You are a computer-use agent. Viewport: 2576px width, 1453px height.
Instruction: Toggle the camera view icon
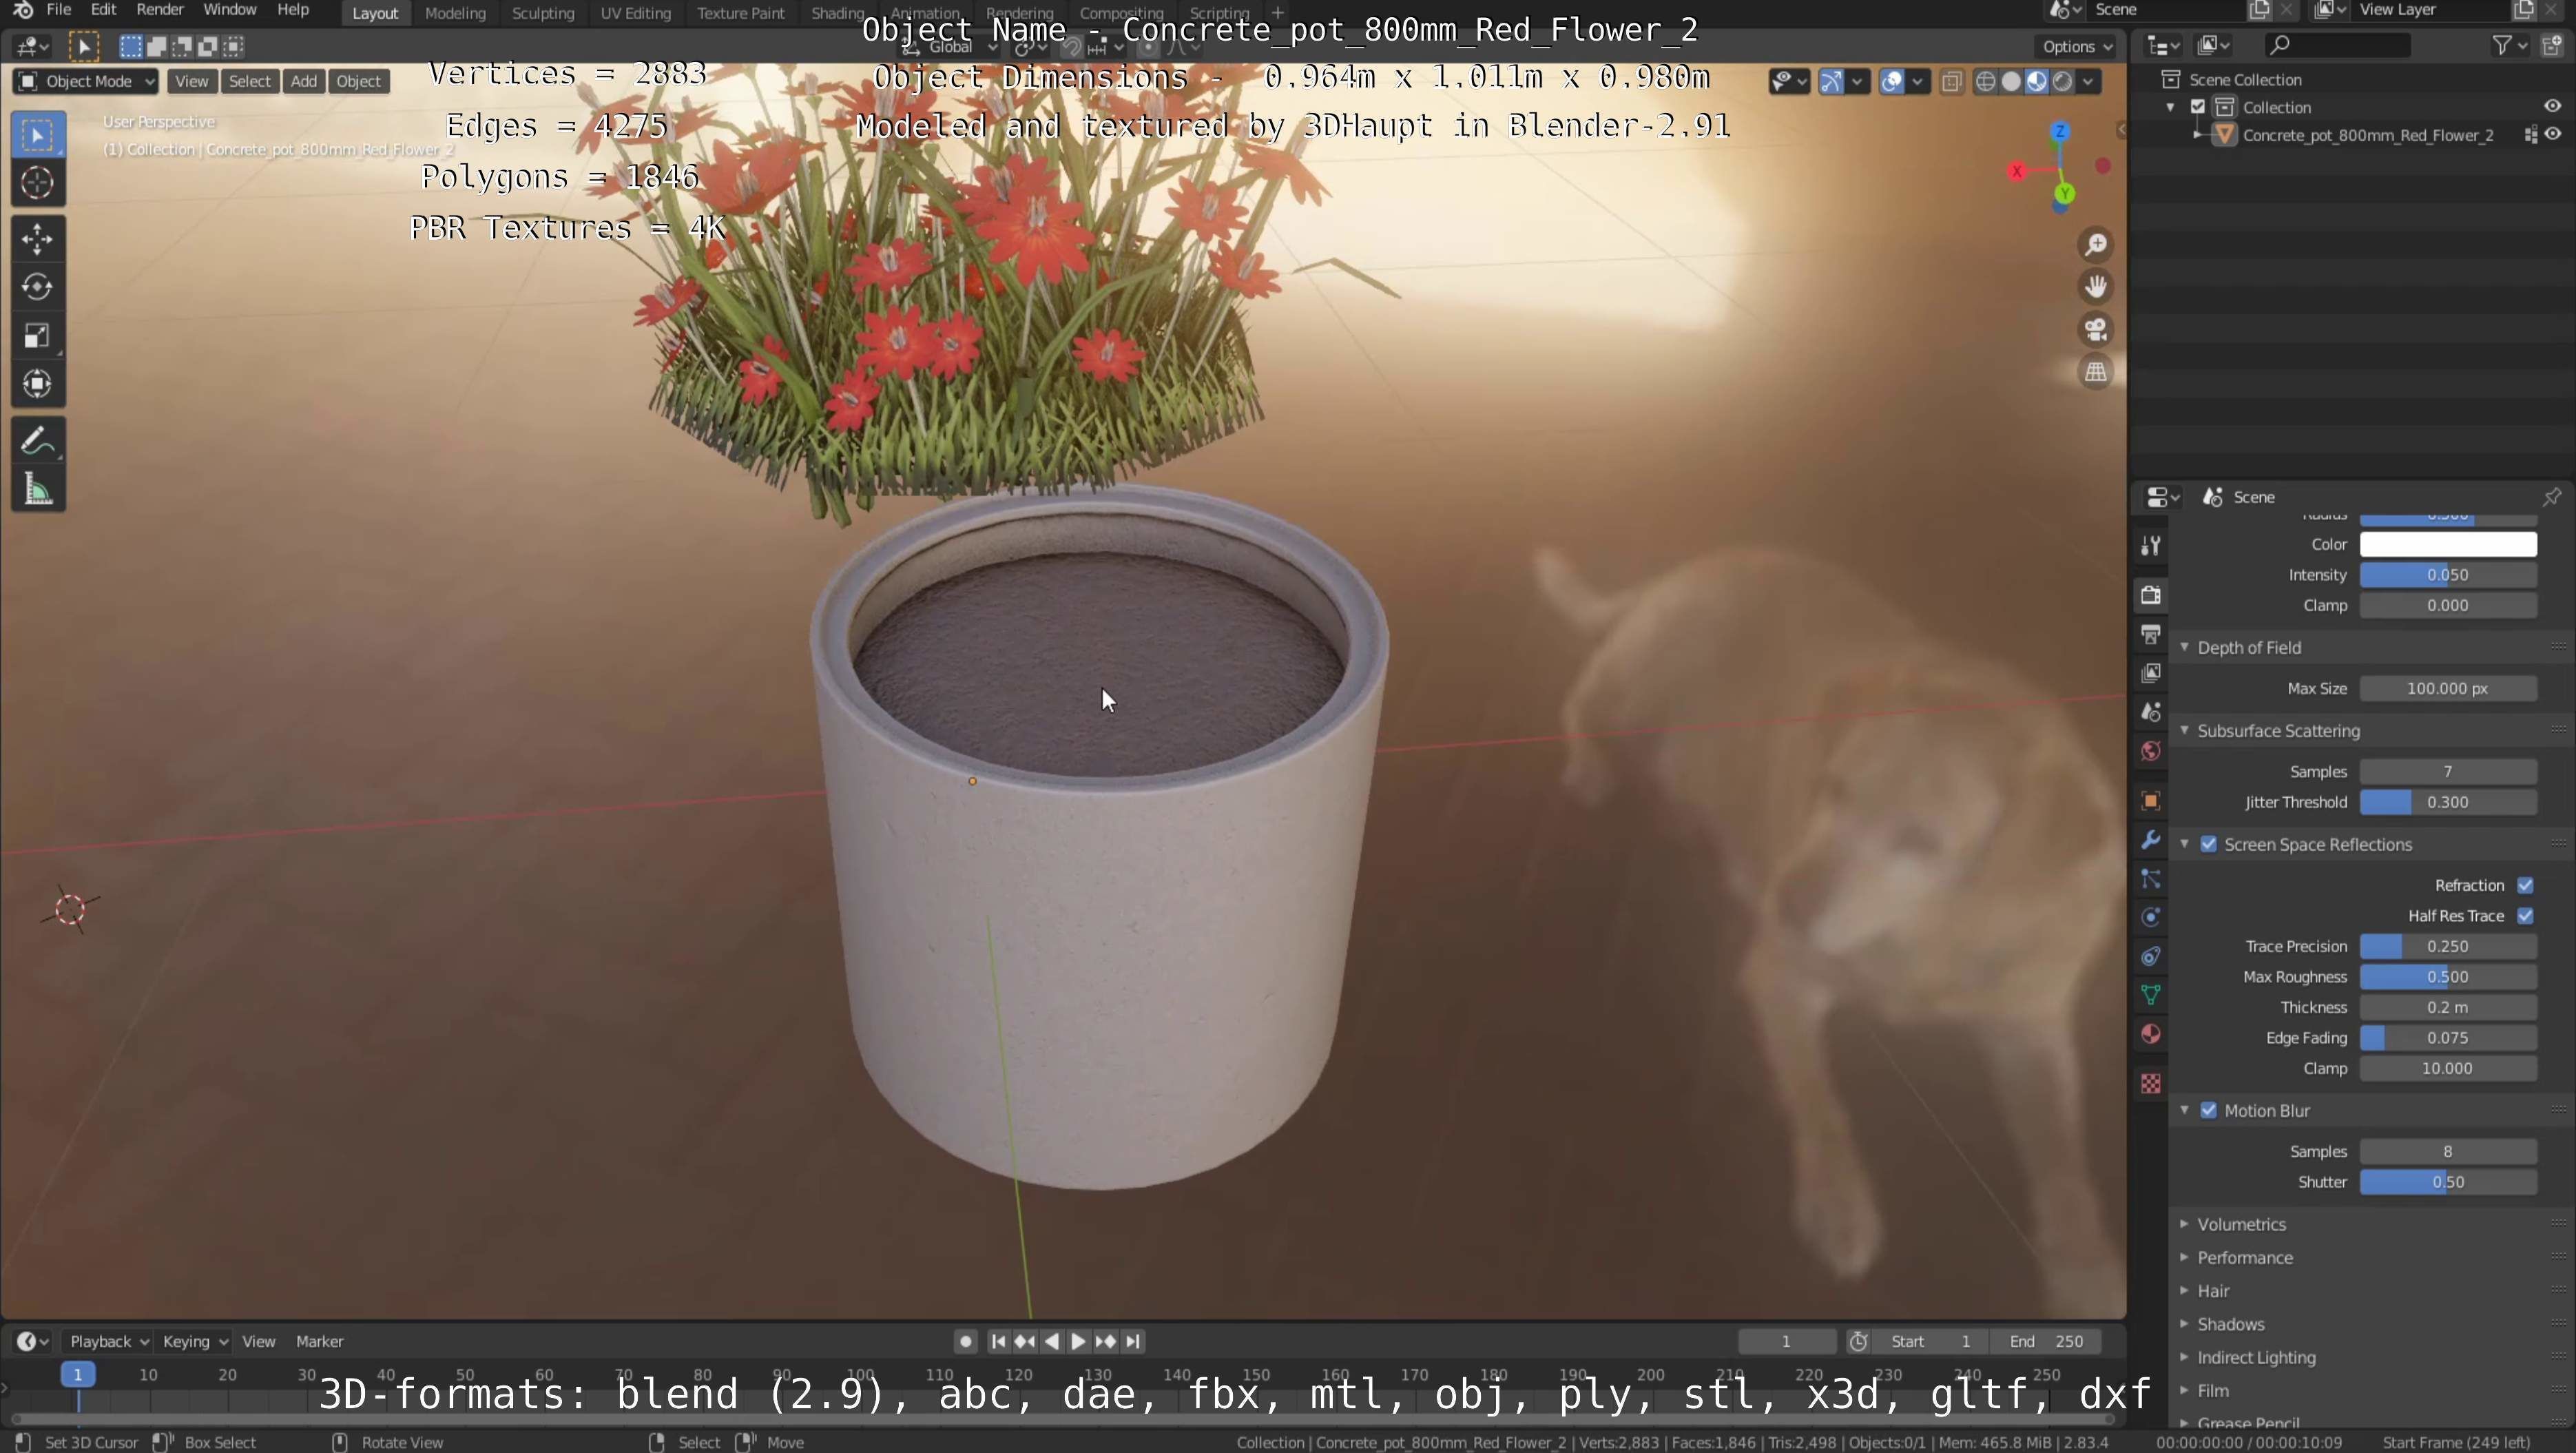(x=2096, y=329)
